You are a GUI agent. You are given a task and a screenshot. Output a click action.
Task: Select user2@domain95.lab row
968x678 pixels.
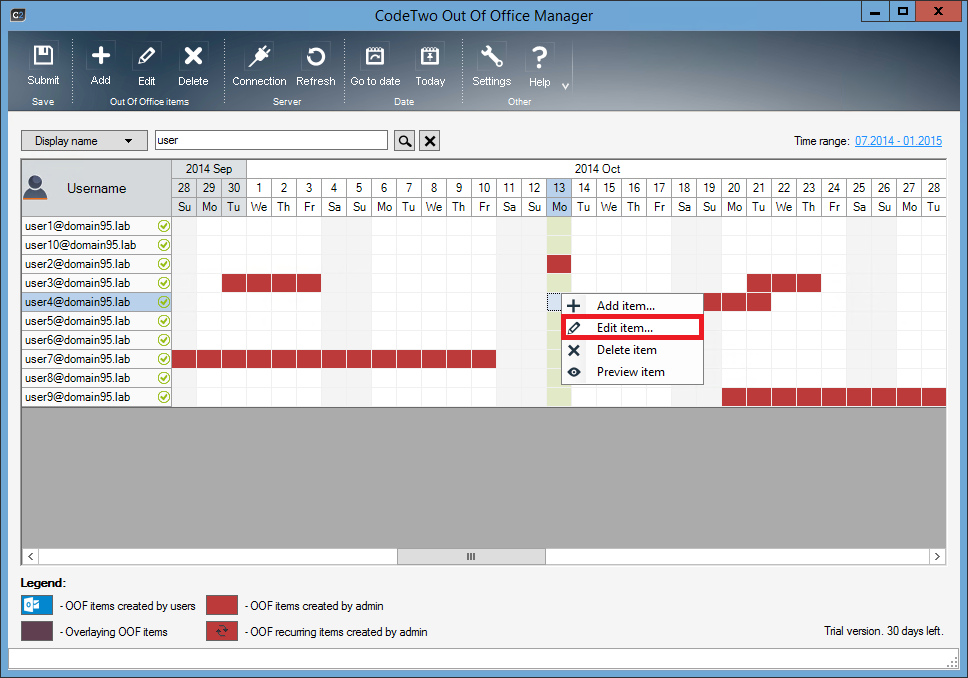point(96,264)
